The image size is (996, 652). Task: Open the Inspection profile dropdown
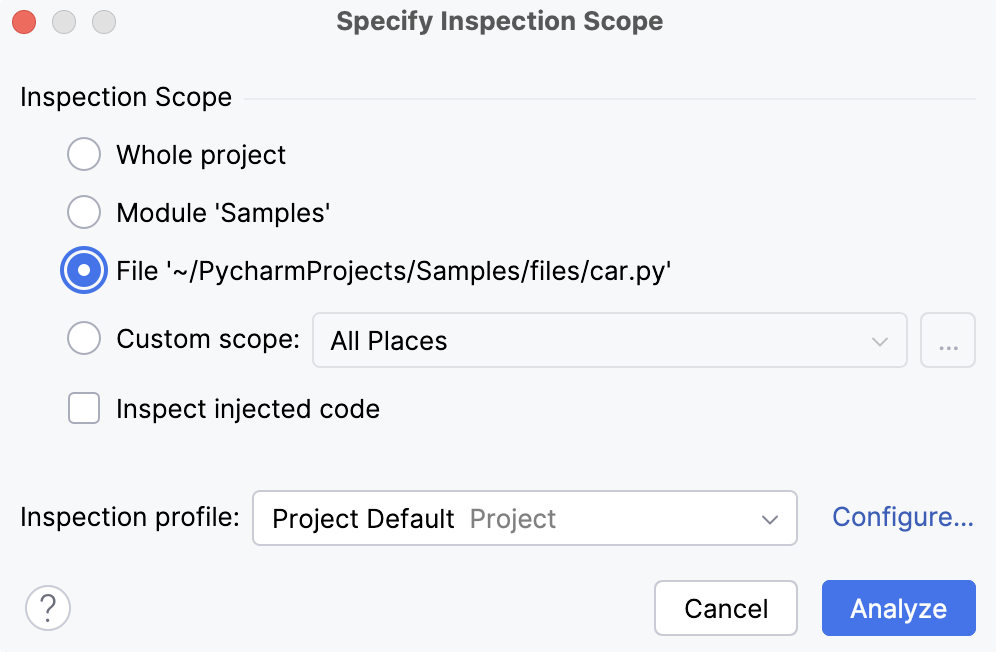coord(525,518)
